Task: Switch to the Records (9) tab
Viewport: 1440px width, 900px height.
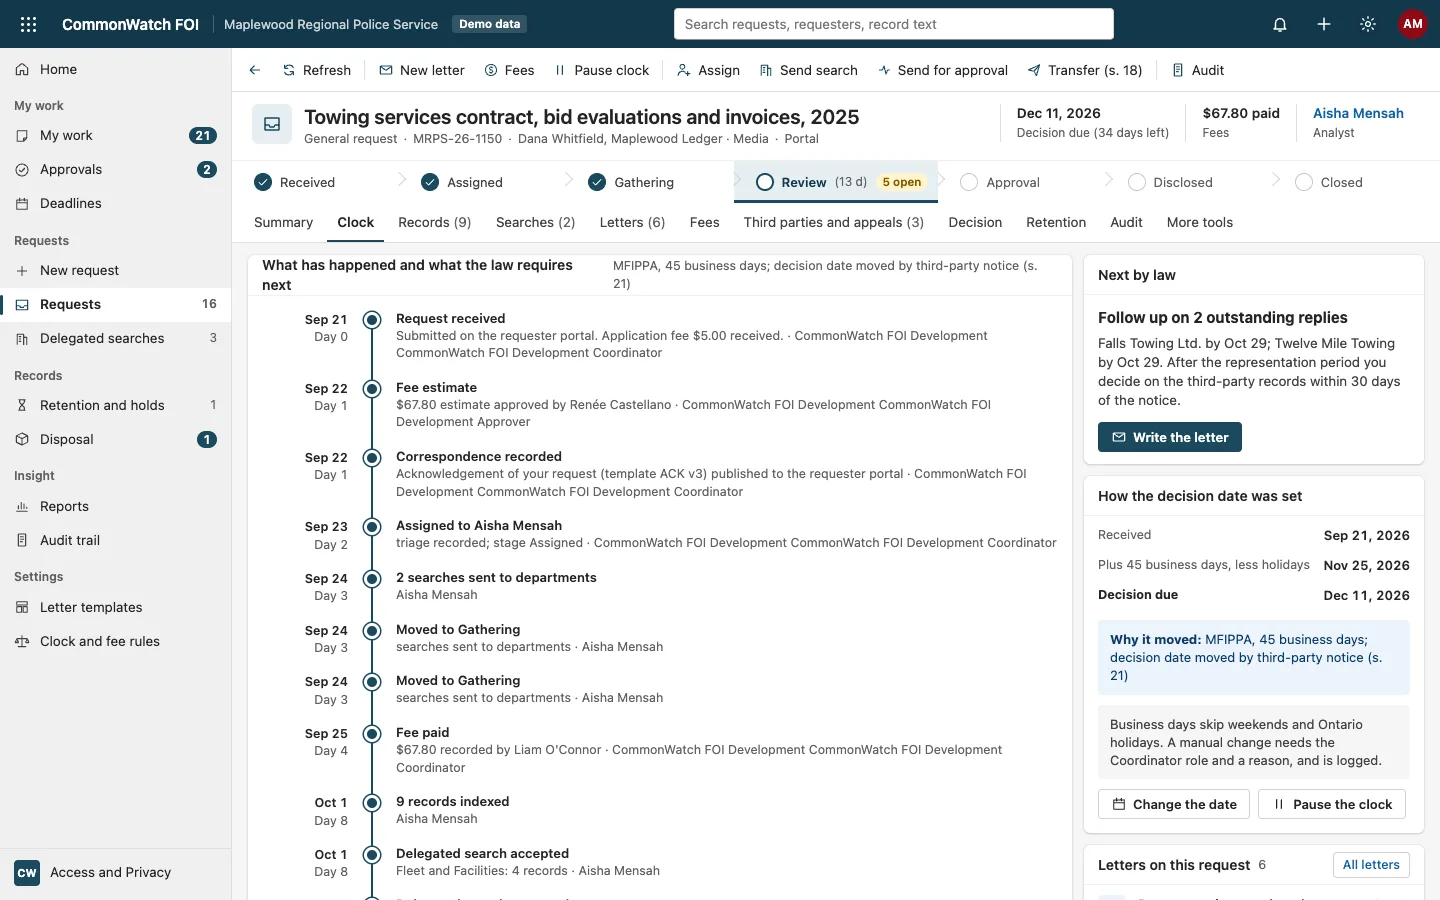Action: 434,222
